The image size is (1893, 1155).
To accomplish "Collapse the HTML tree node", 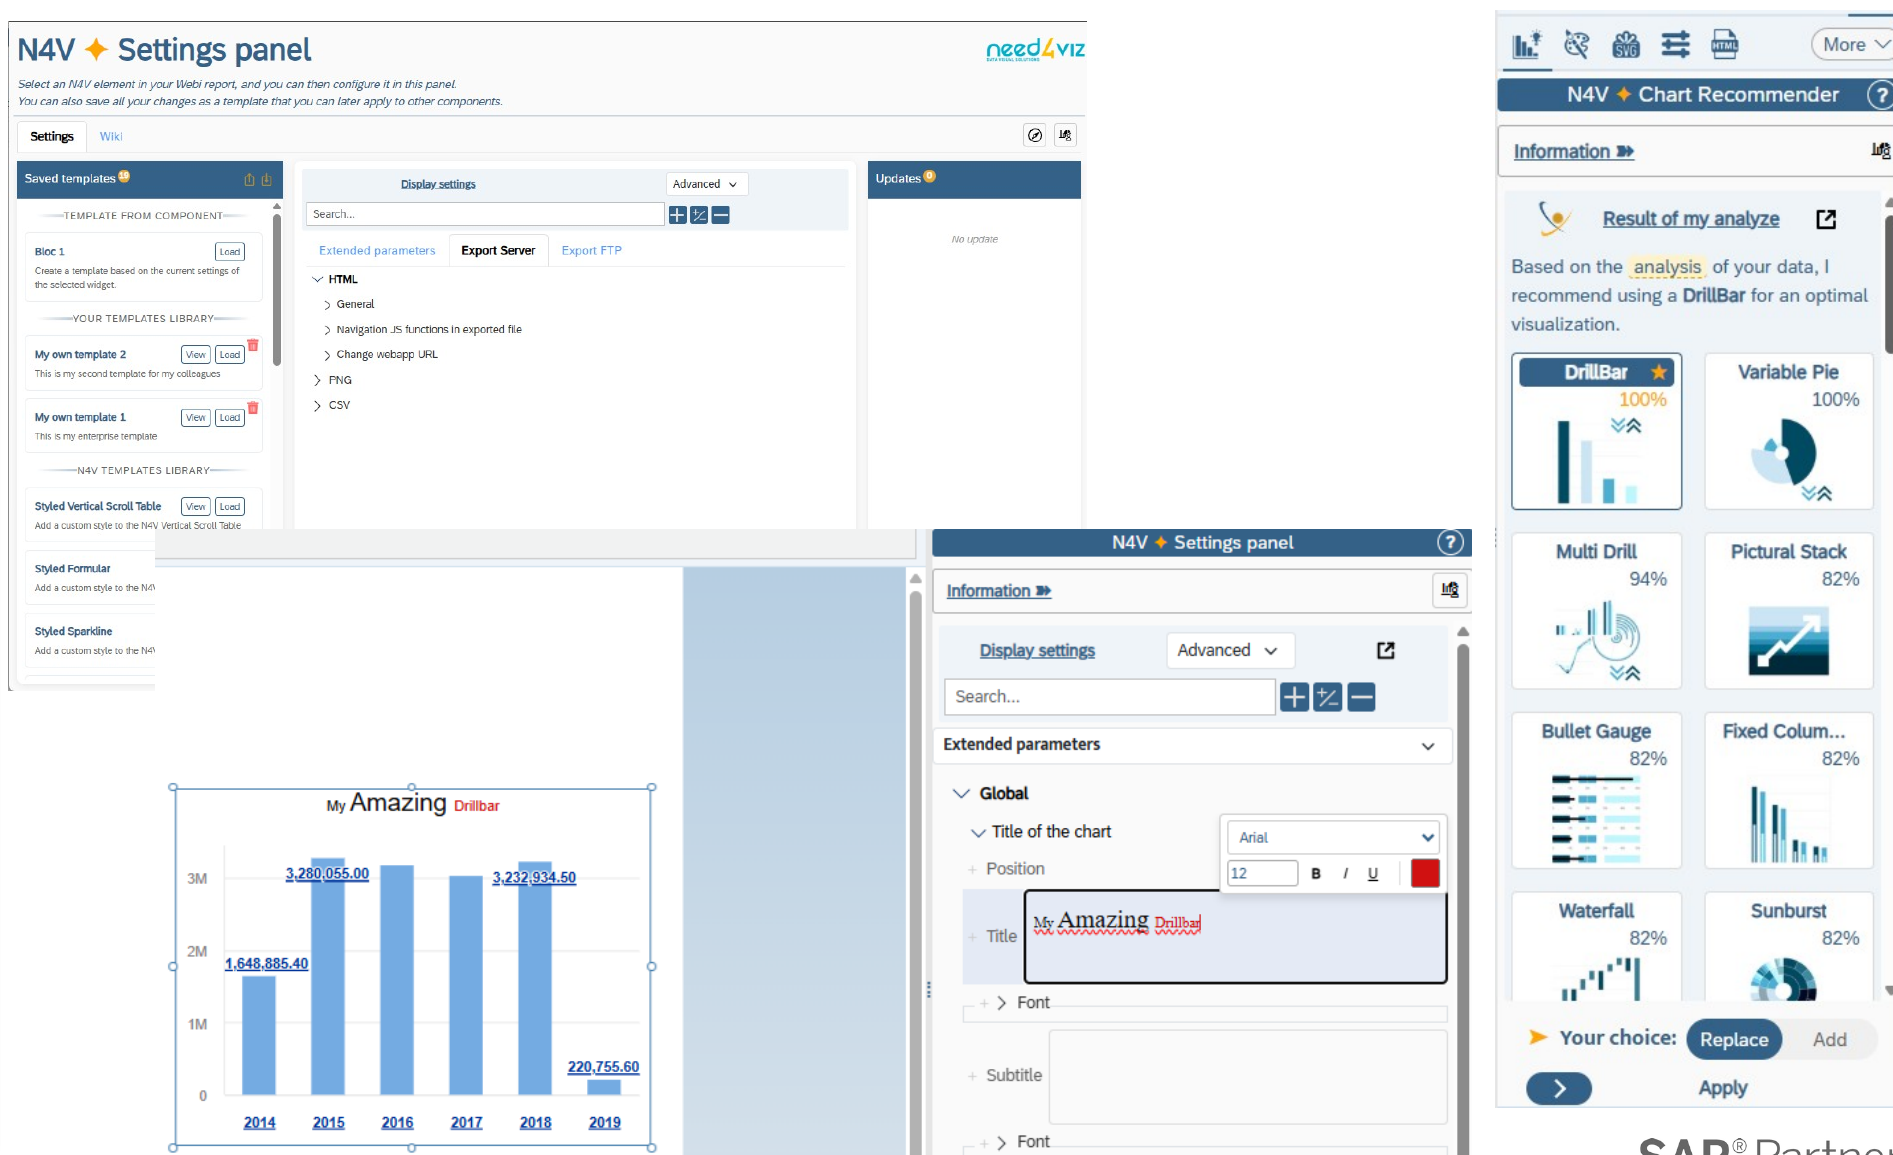I will 318,279.
